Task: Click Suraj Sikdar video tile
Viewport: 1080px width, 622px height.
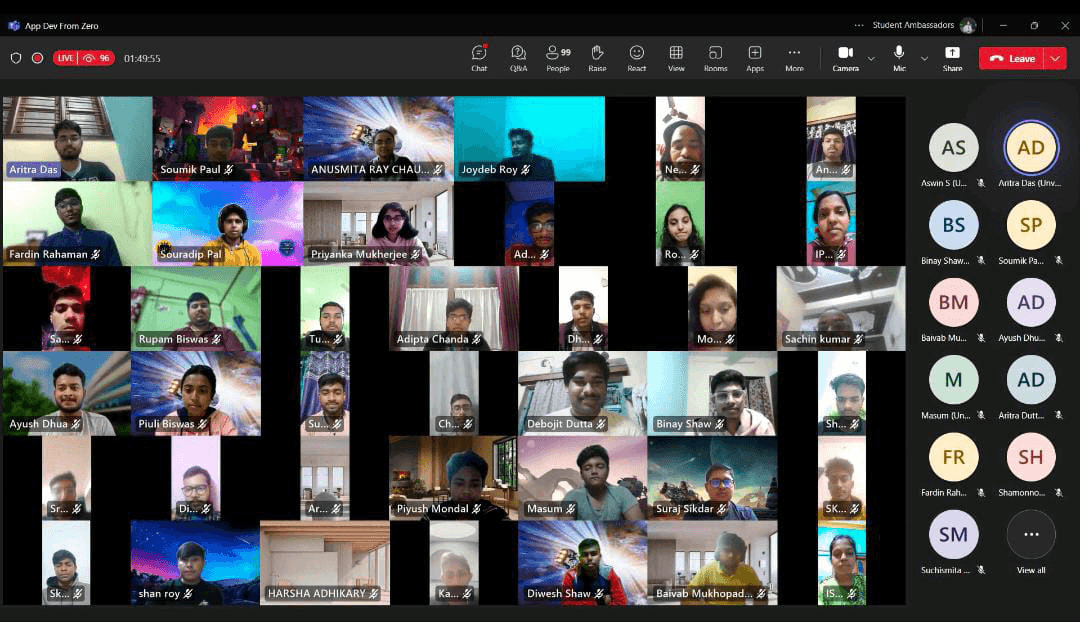Action: [712, 478]
